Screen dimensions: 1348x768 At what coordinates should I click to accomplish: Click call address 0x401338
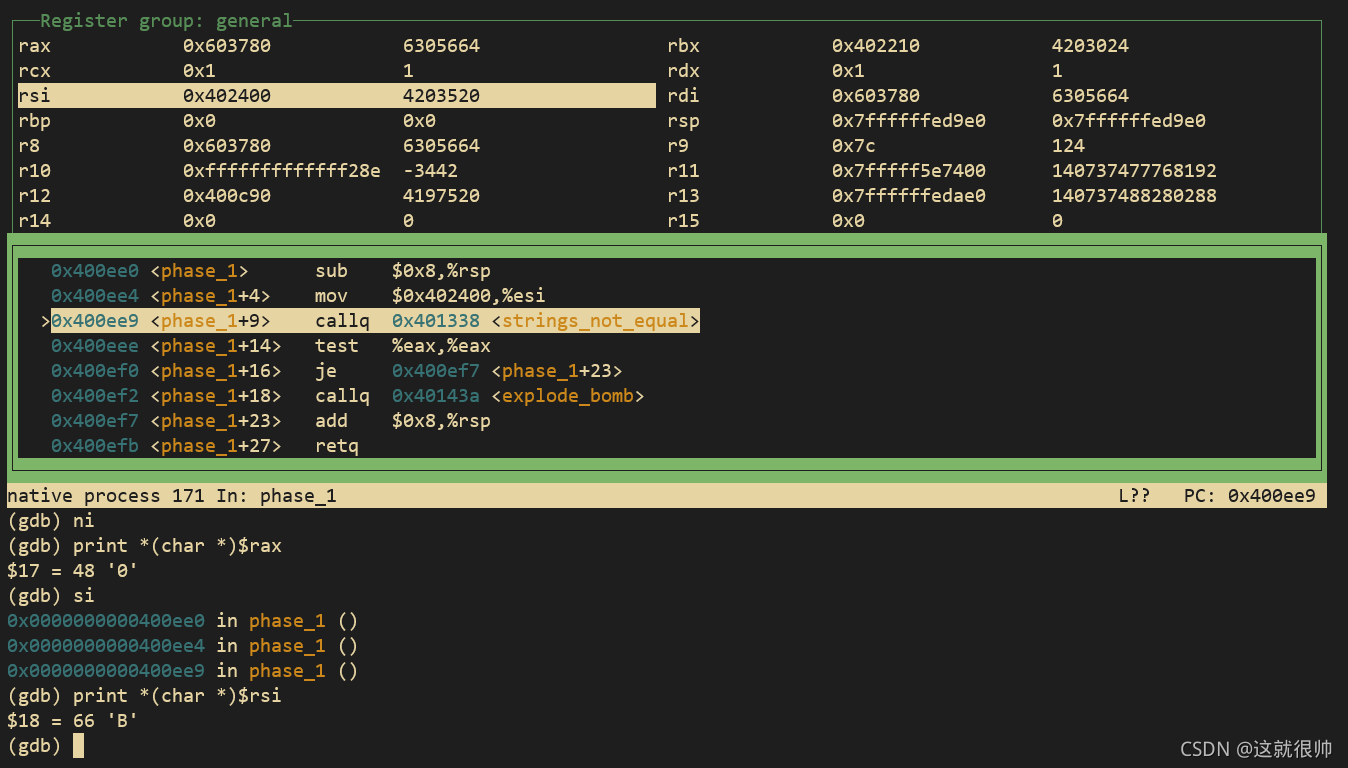click(x=436, y=321)
